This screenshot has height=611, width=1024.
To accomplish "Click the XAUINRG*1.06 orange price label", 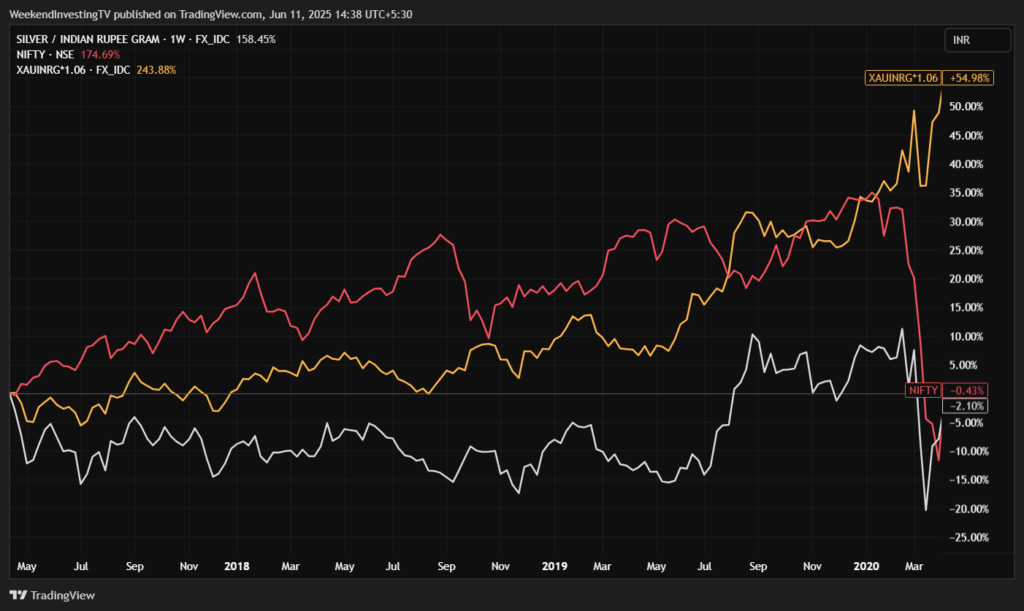I will tap(903, 78).
